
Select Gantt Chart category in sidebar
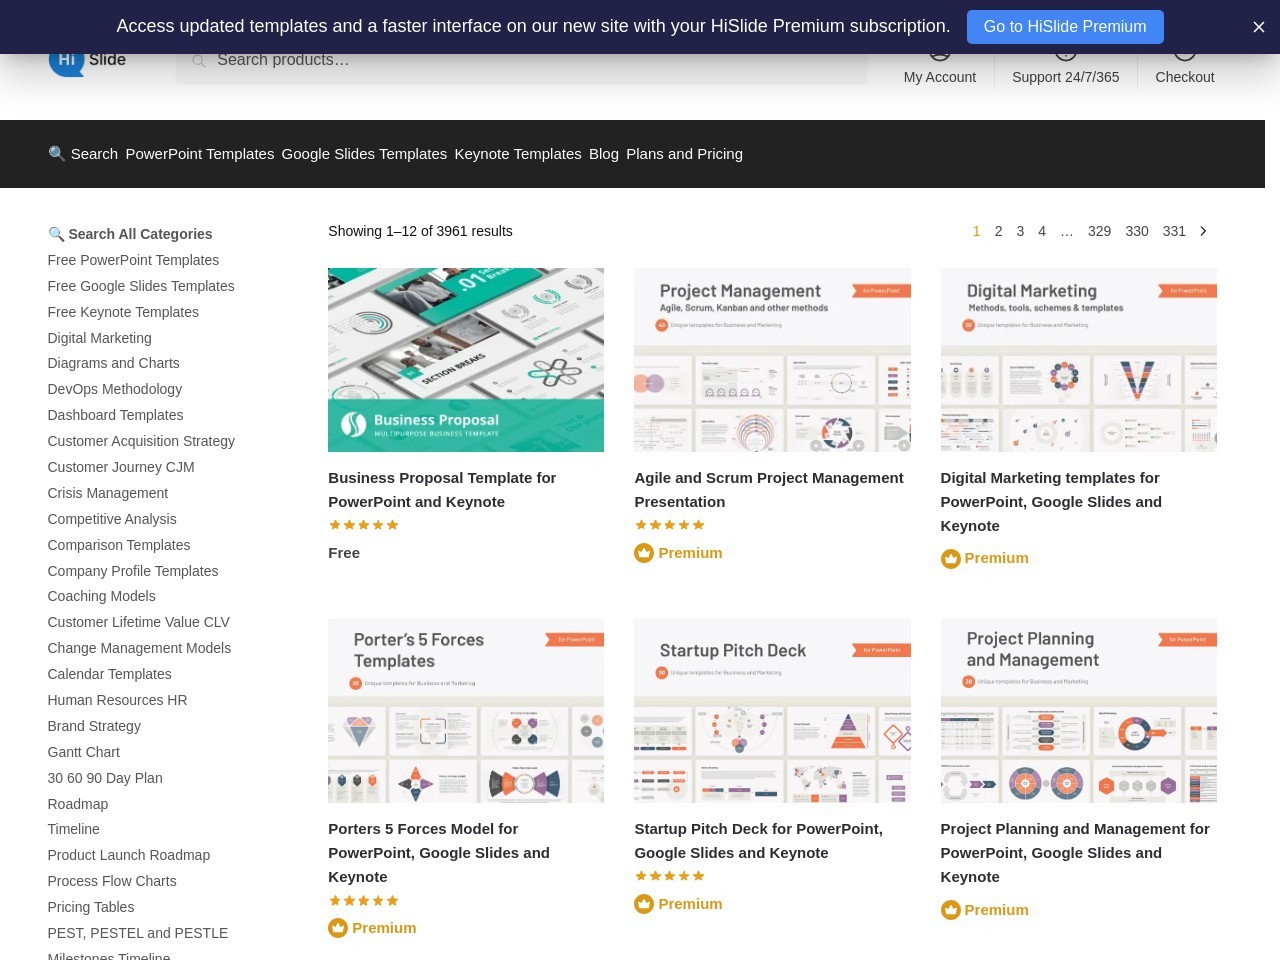point(83,752)
